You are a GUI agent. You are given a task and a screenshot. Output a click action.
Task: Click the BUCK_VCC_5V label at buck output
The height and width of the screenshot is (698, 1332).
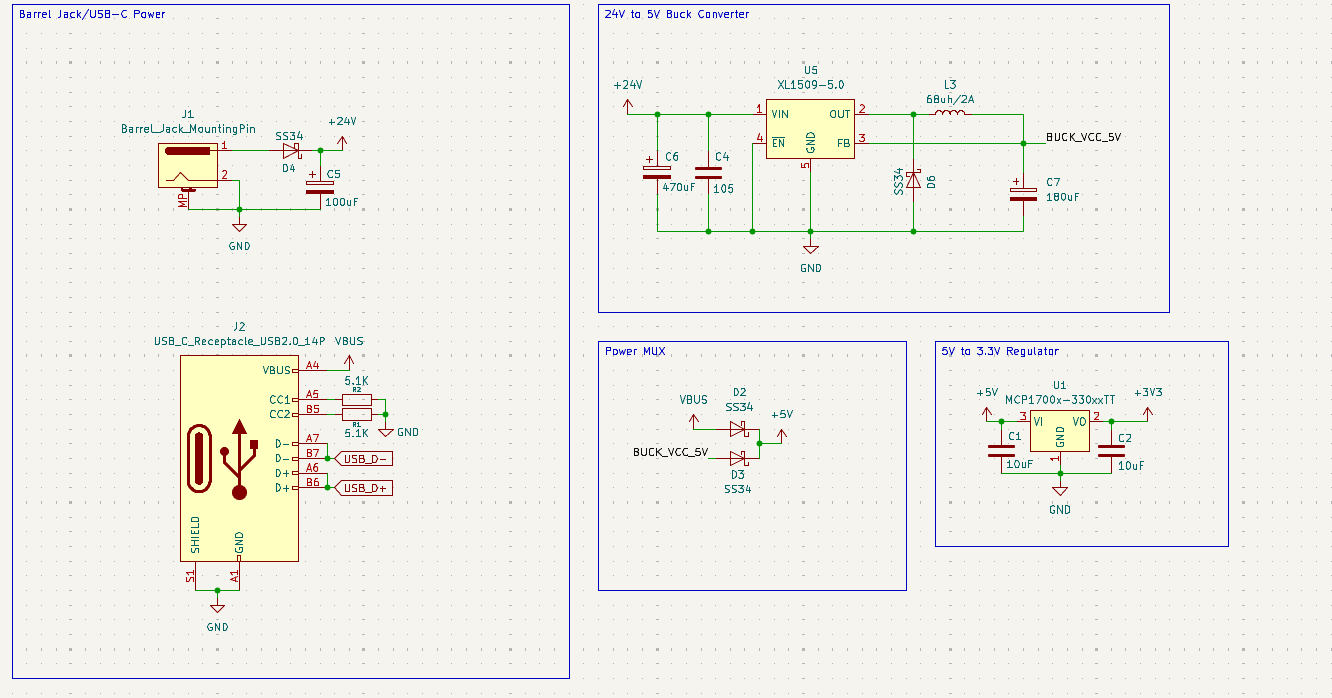coord(1083,137)
